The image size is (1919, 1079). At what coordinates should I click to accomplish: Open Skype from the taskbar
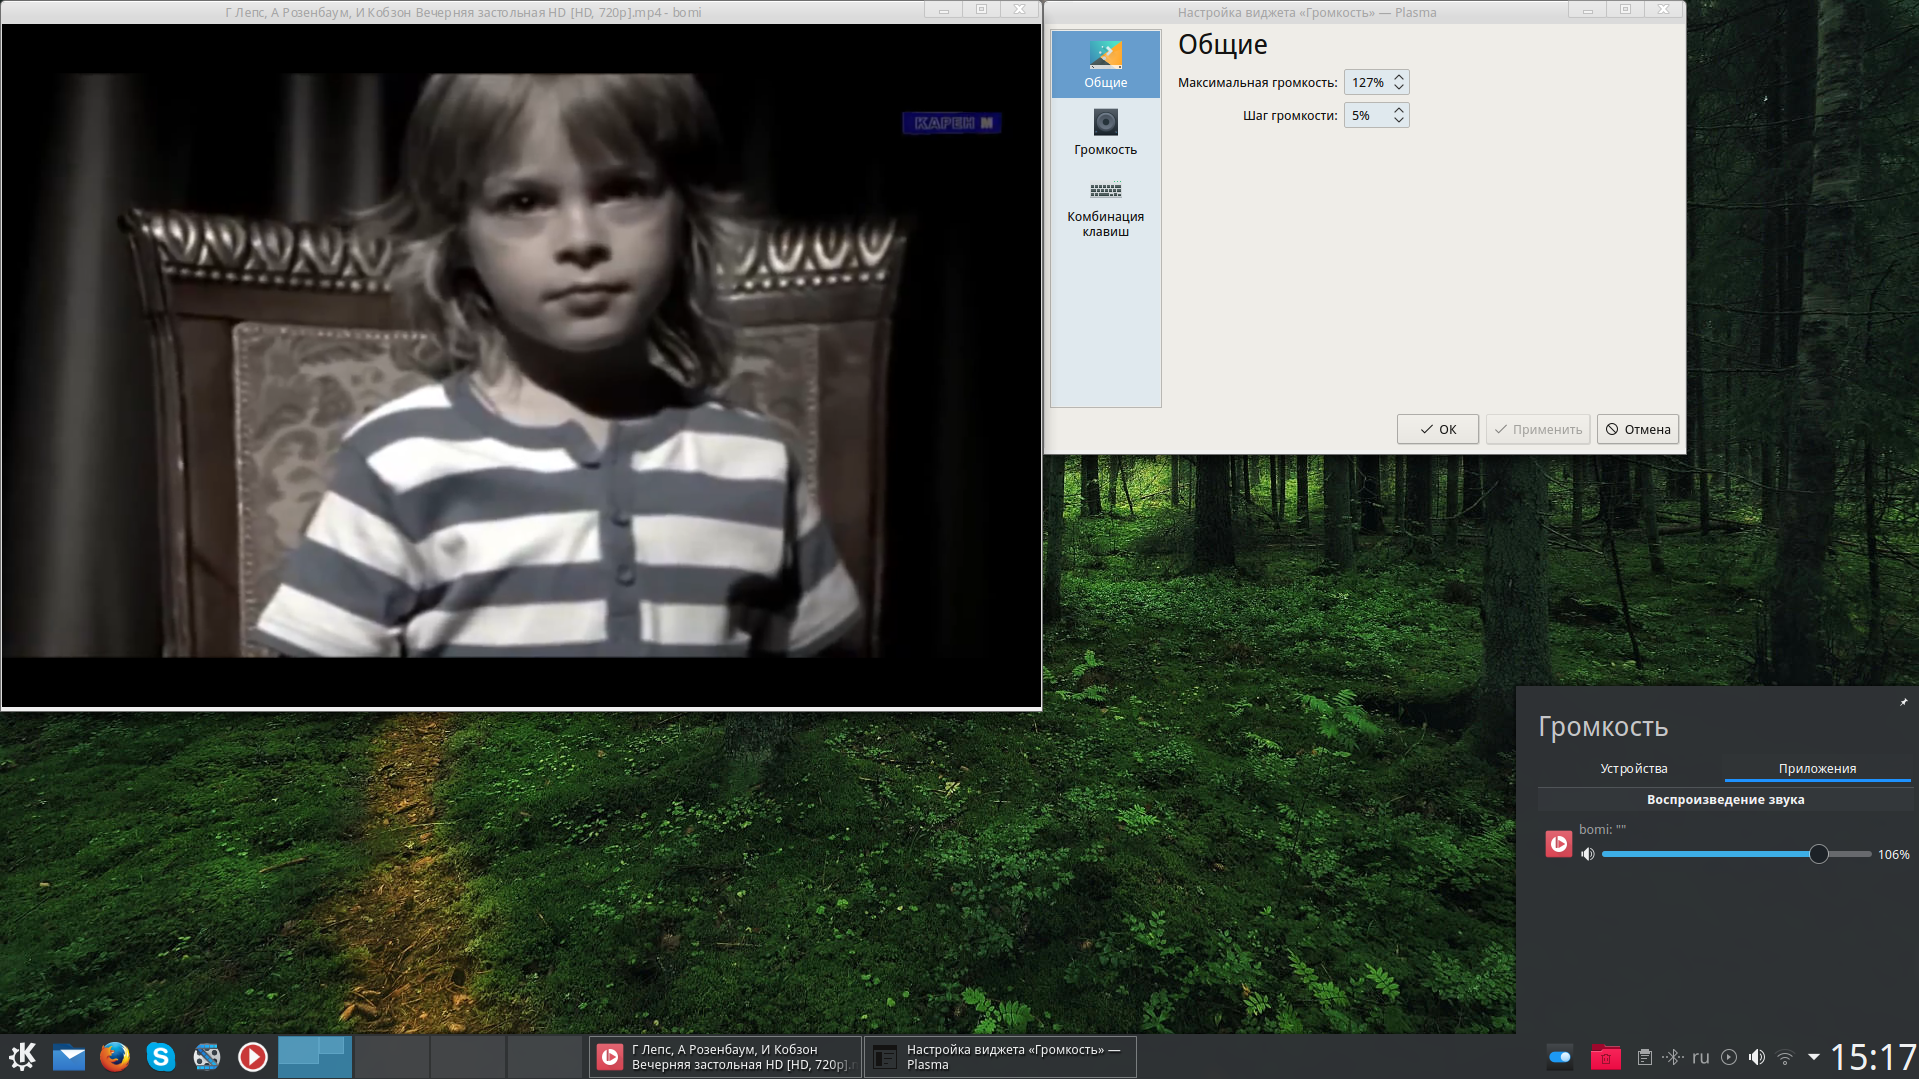[x=161, y=1056]
